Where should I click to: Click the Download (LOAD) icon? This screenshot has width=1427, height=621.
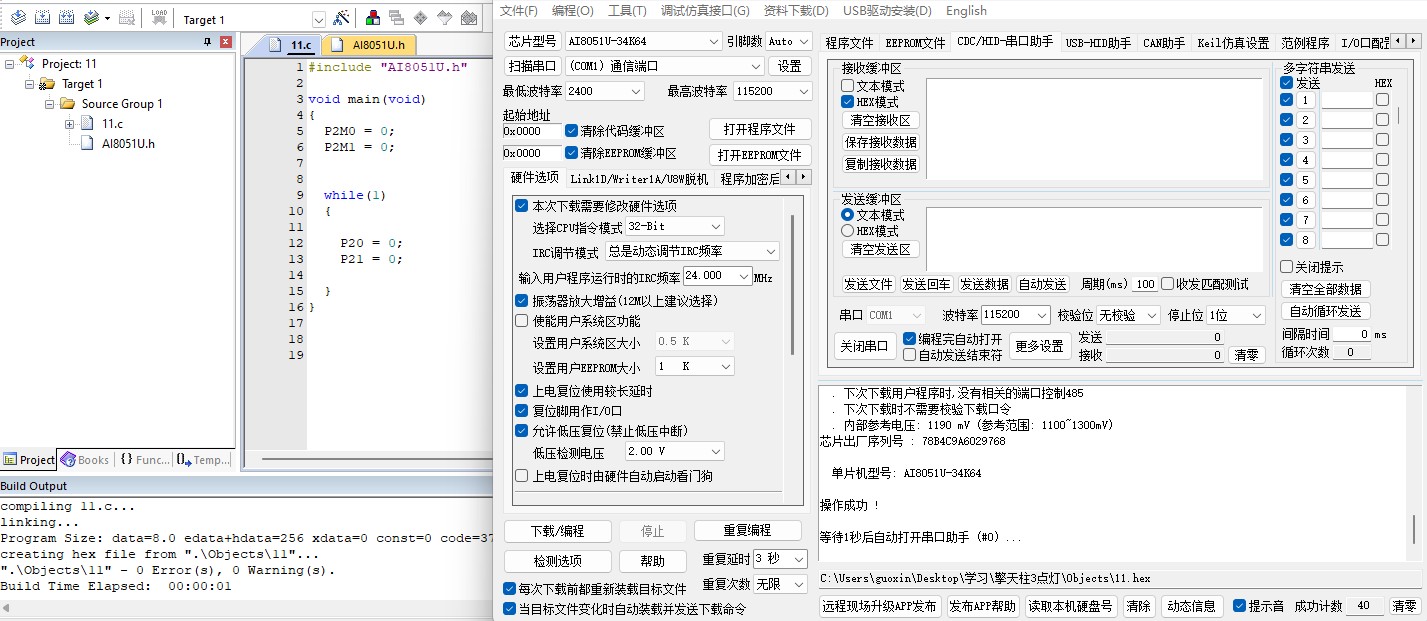159,18
